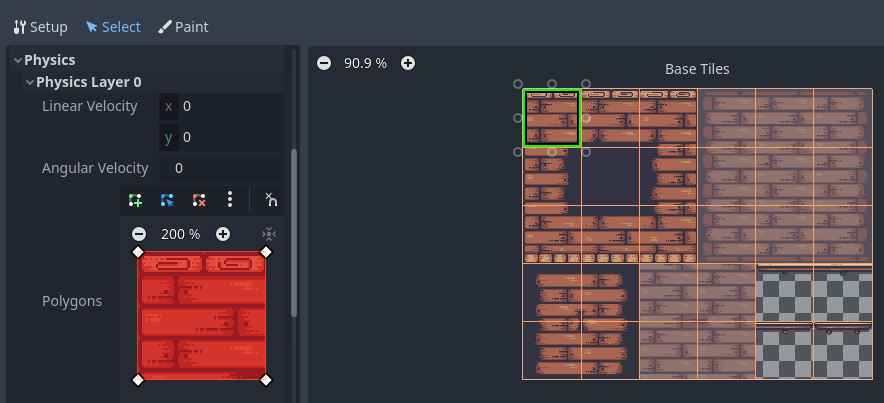Select the bottom-right polygon vertex handle

266,380
